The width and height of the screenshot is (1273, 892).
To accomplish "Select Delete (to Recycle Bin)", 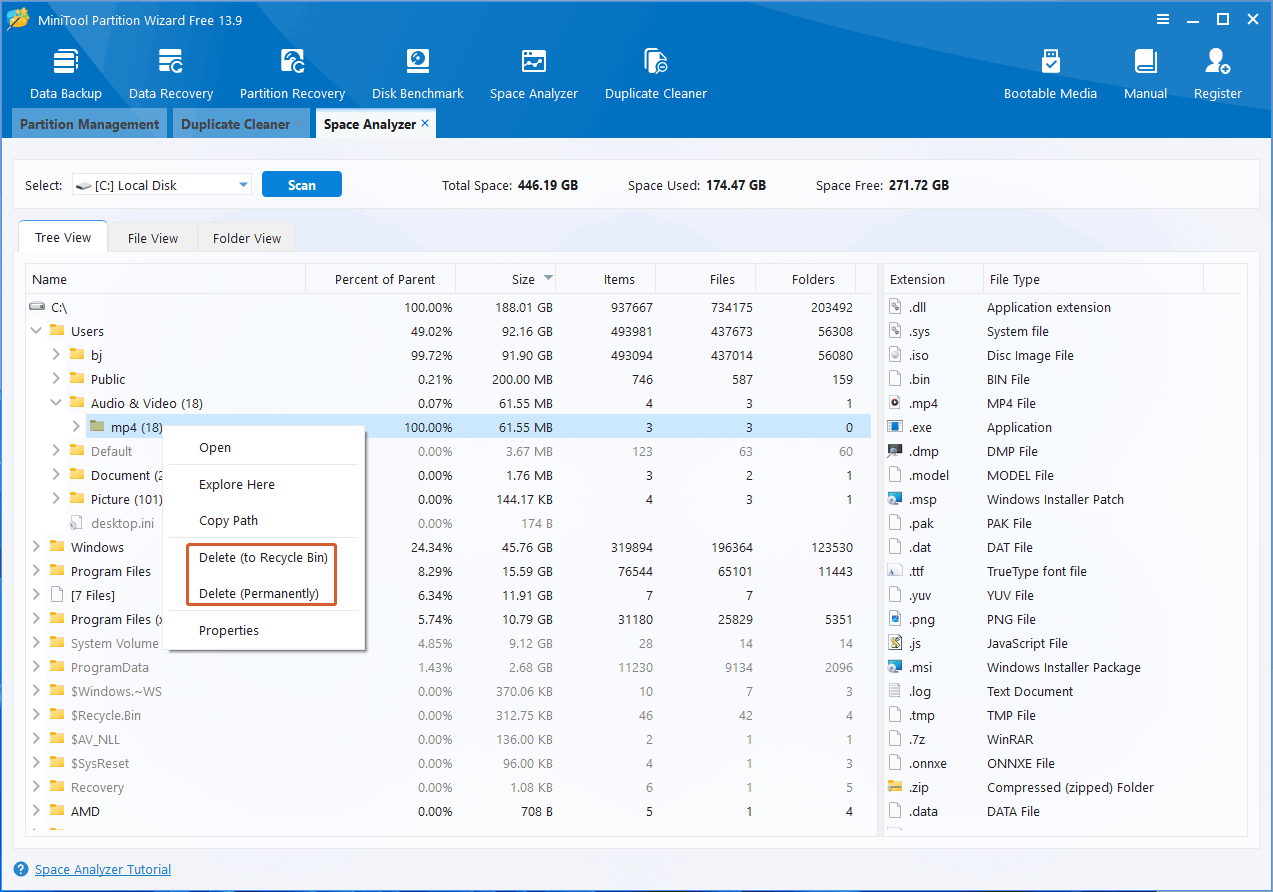I will (264, 557).
